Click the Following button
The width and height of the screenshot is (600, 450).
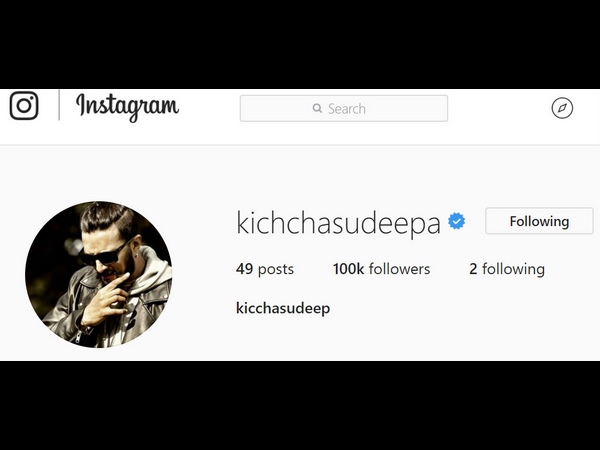click(539, 221)
